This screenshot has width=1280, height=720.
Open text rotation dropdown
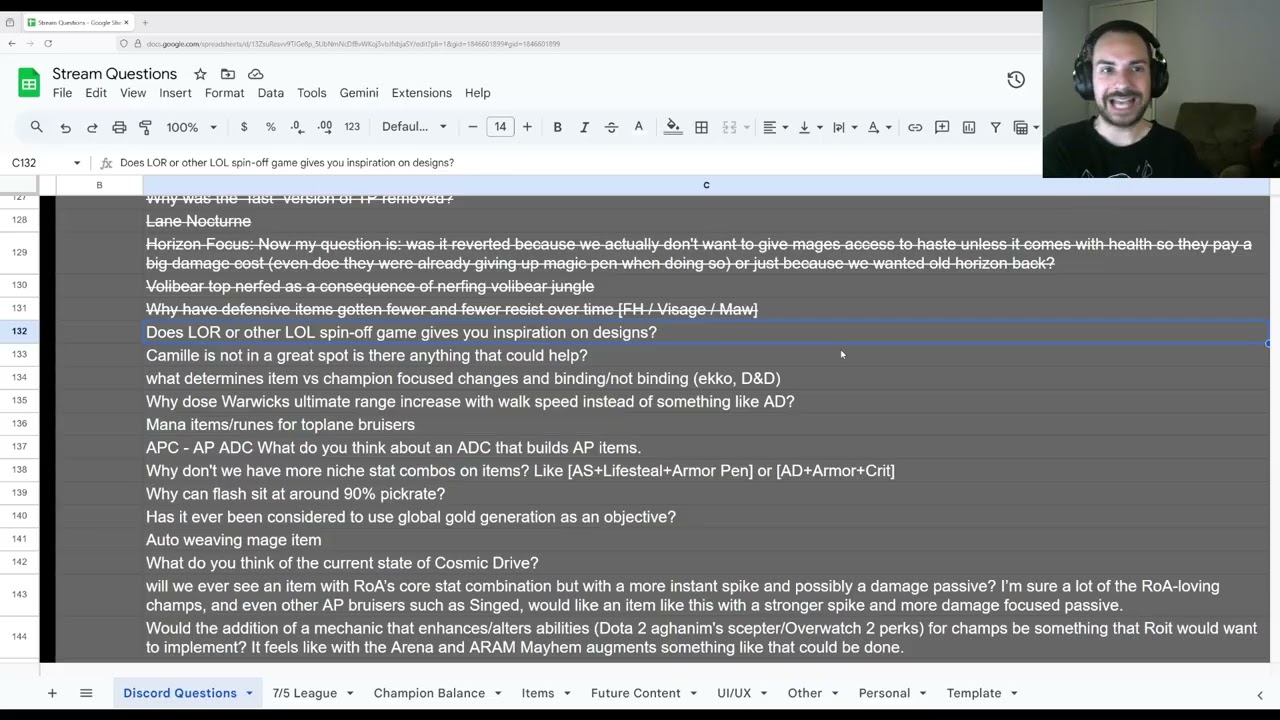click(879, 127)
